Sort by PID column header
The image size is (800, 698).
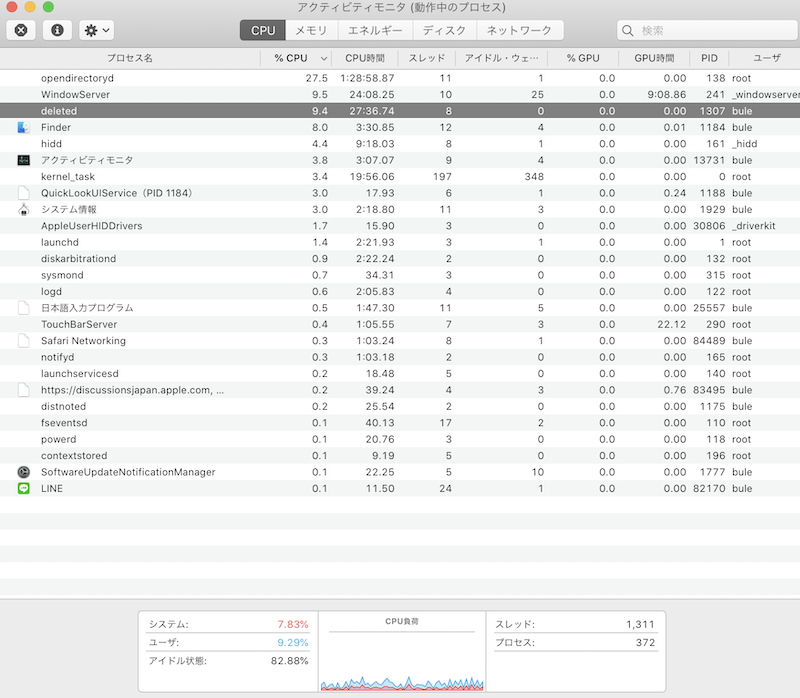tap(709, 58)
